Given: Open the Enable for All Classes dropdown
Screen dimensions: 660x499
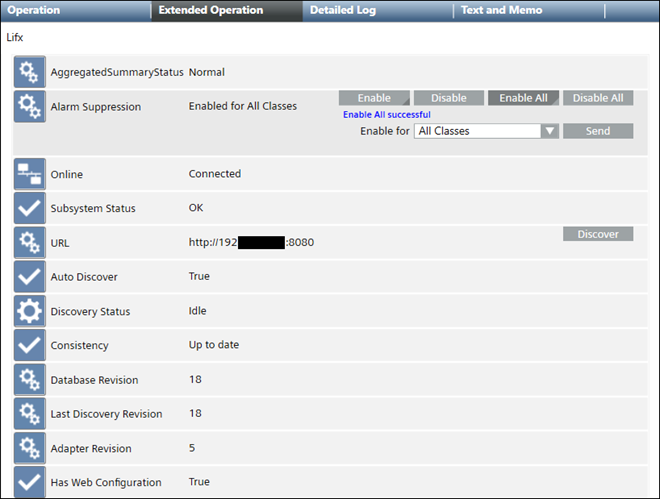Looking at the screenshot, I should click(x=477, y=131).
